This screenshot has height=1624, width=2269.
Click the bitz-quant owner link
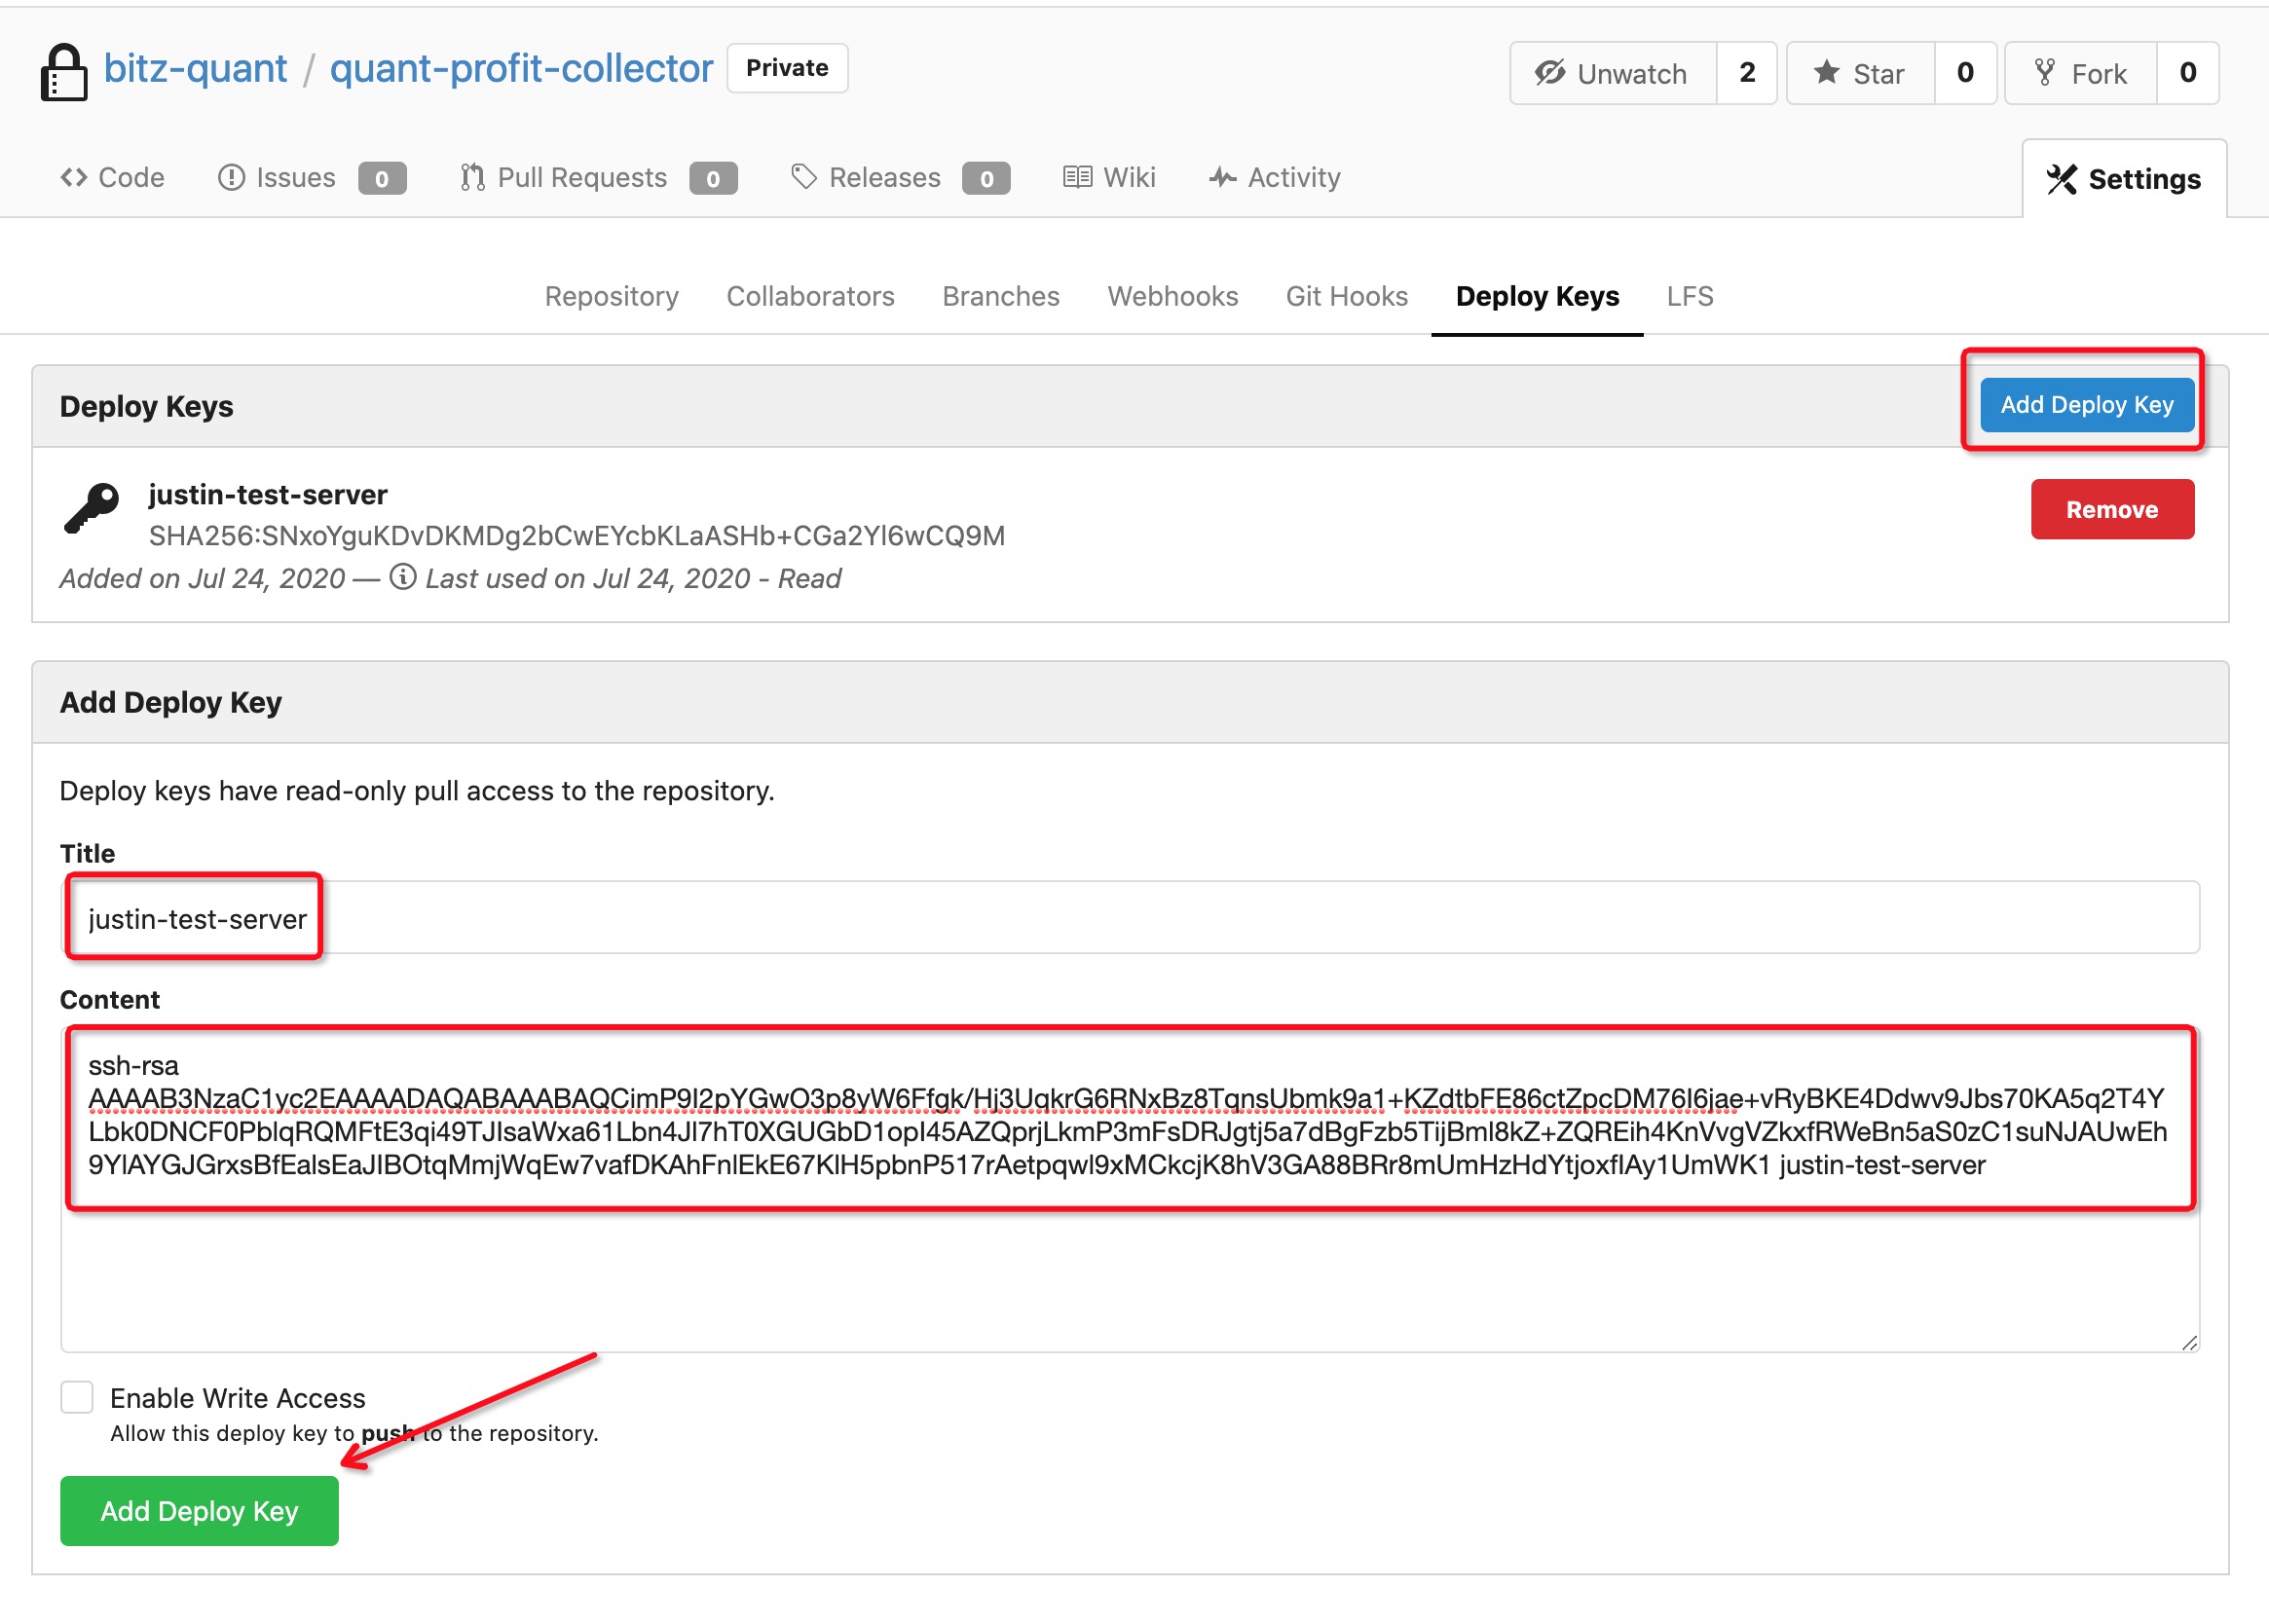coord(195,68)
